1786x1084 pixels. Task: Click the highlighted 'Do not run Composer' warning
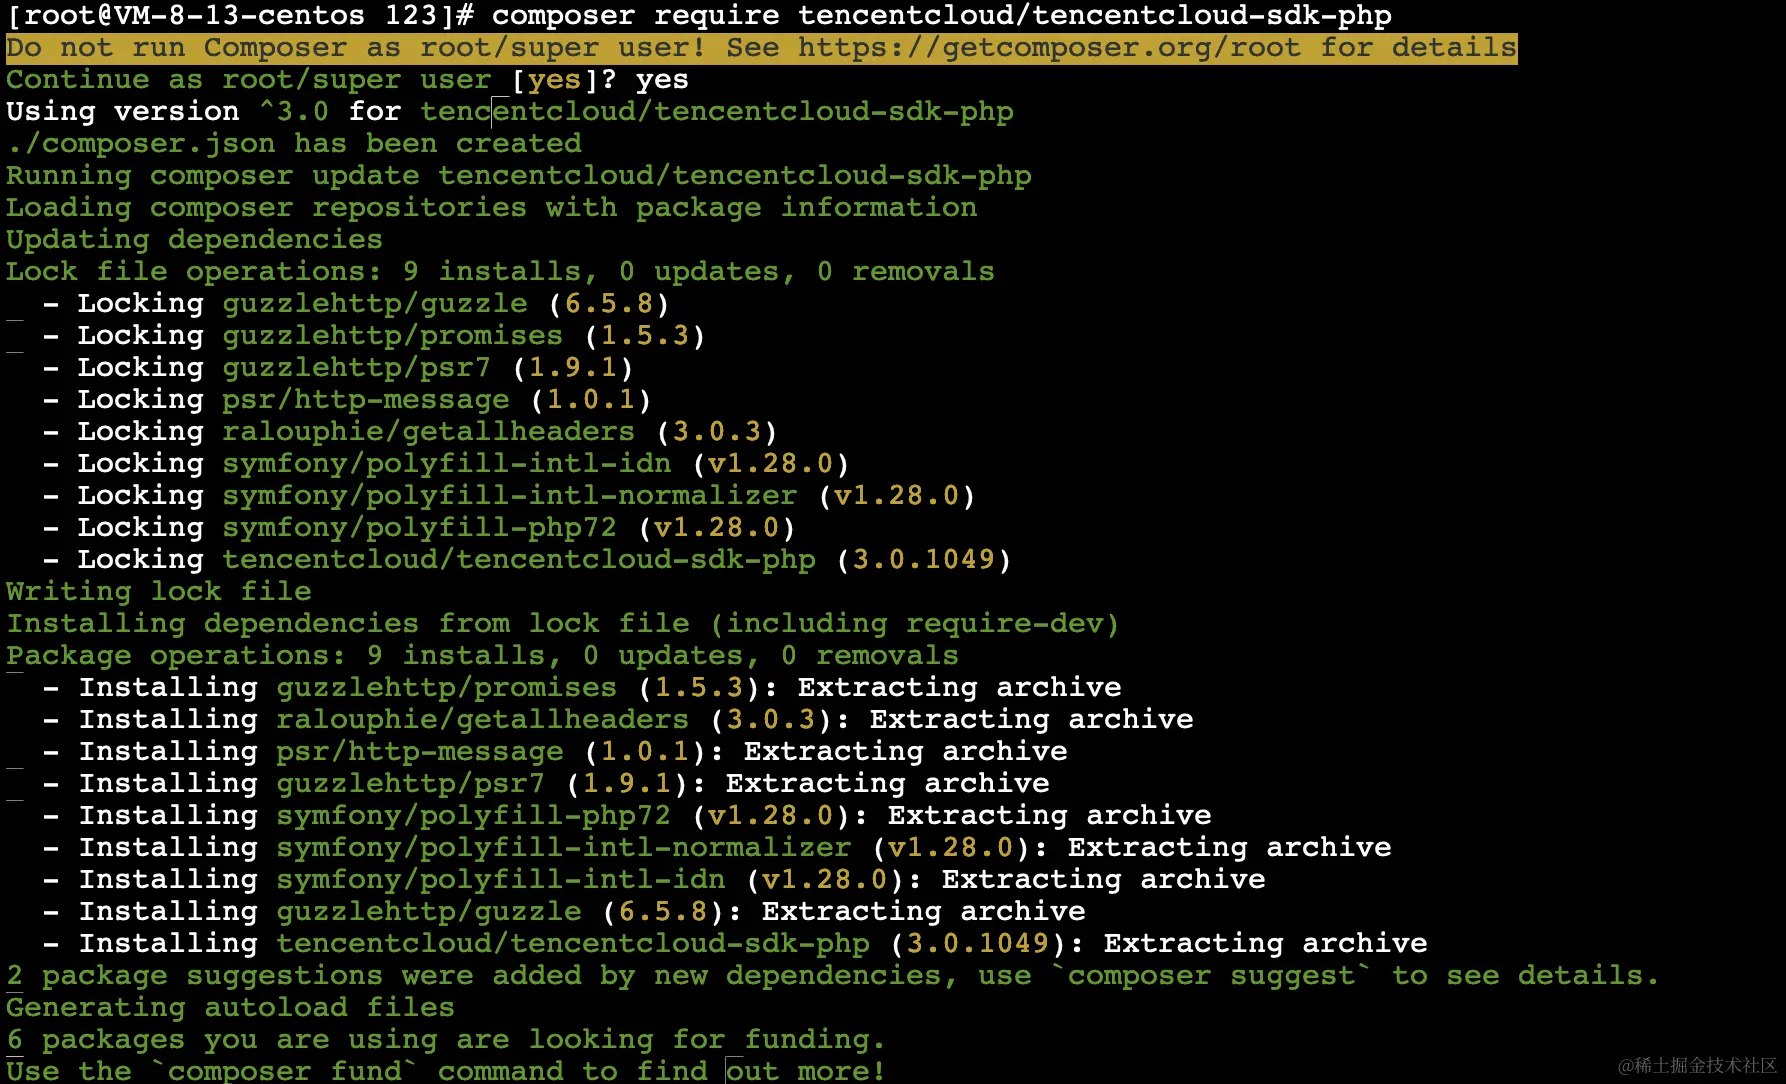762,48
